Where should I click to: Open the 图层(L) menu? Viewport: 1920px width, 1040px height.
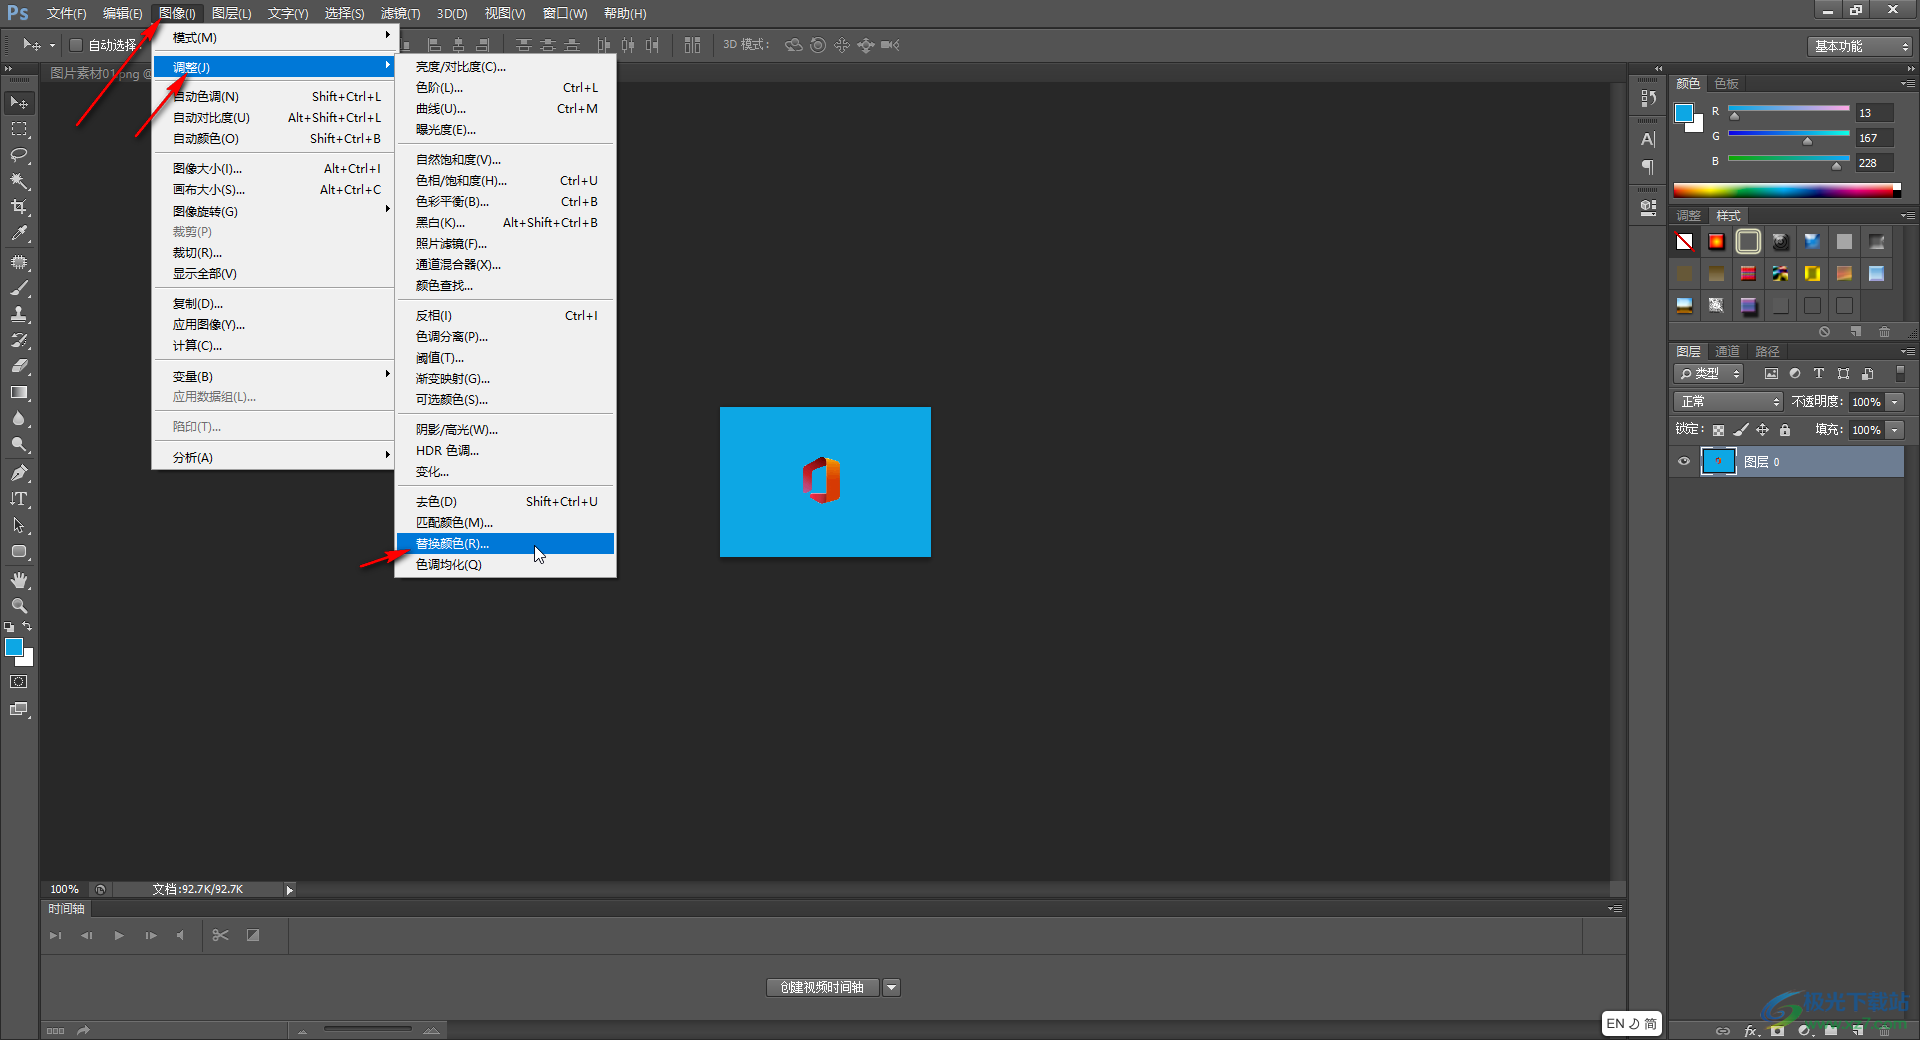coord(231,13)
